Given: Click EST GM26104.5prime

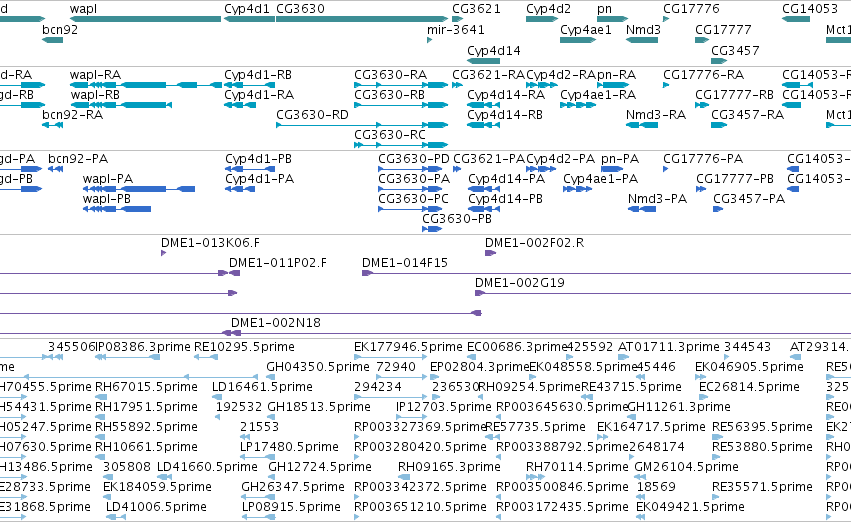Looking at the screenshot, I should point(686,467).
